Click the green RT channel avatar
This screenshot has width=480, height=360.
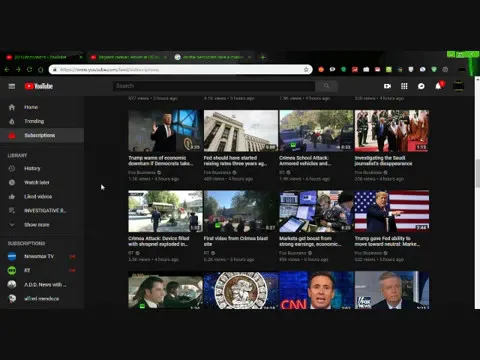click(12, 270)
